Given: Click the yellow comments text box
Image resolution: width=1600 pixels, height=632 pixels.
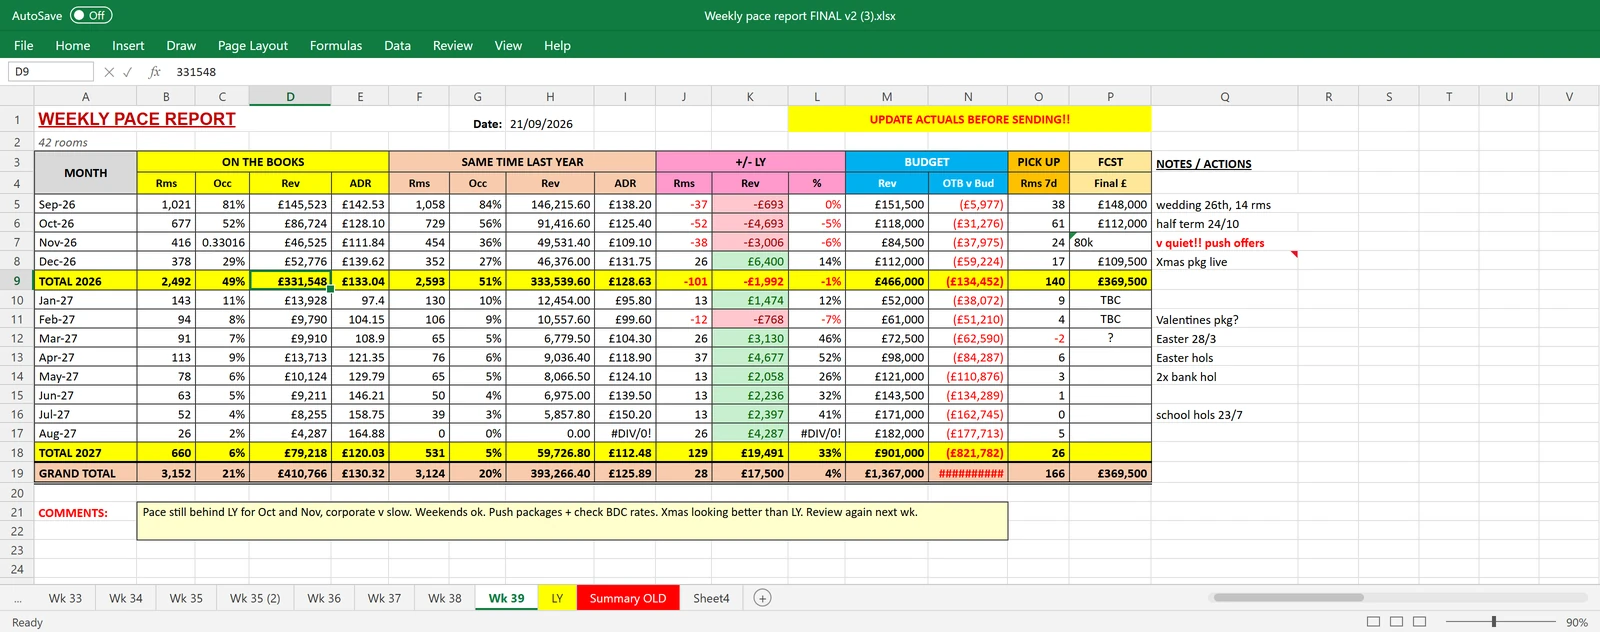Looking at the screenshot, I should (572, 521).
